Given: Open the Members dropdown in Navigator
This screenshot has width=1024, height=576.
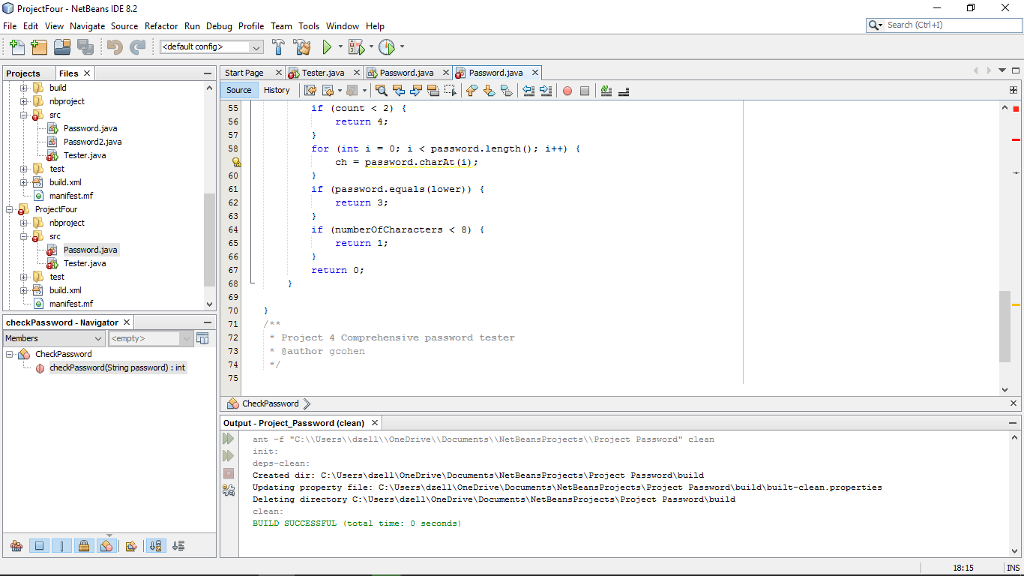Looking at the screenshot, I should tap(96, 339).
